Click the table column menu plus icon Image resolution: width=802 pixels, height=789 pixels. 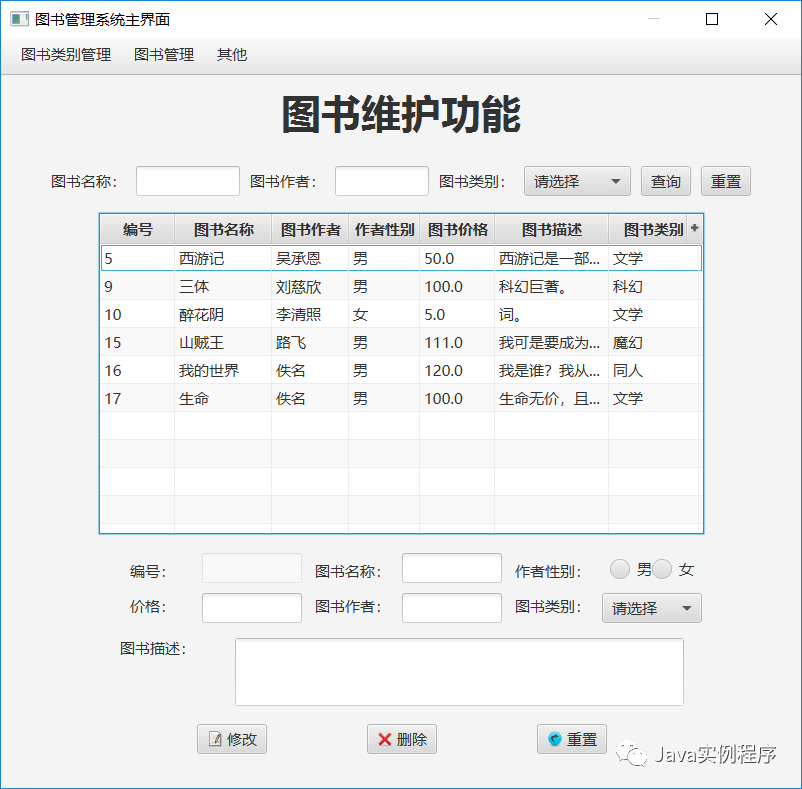694,228
